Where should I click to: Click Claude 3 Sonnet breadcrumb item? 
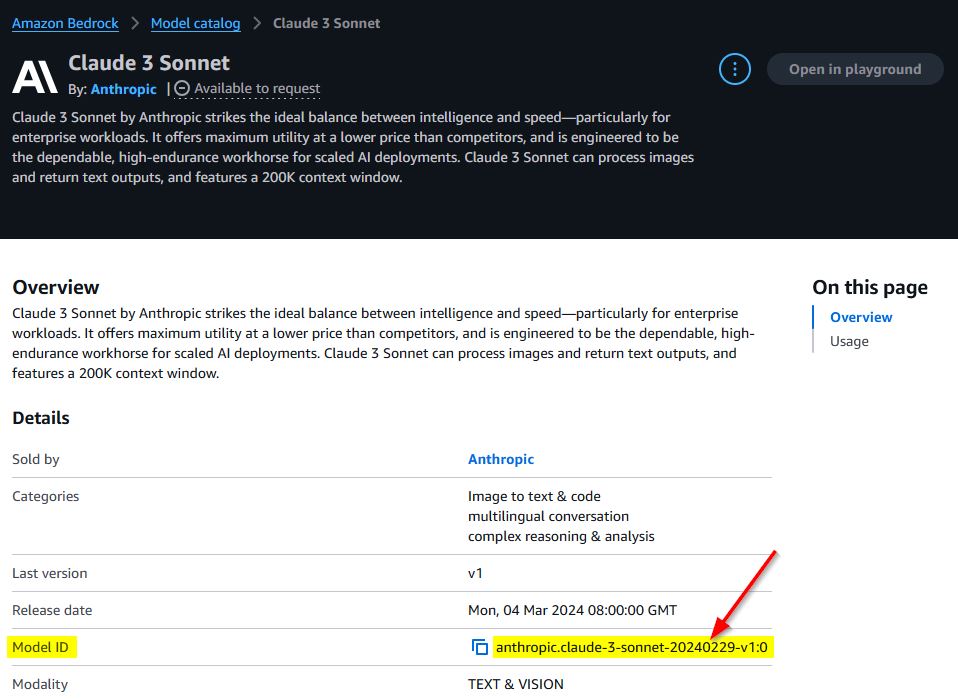(x=327, y=23)
